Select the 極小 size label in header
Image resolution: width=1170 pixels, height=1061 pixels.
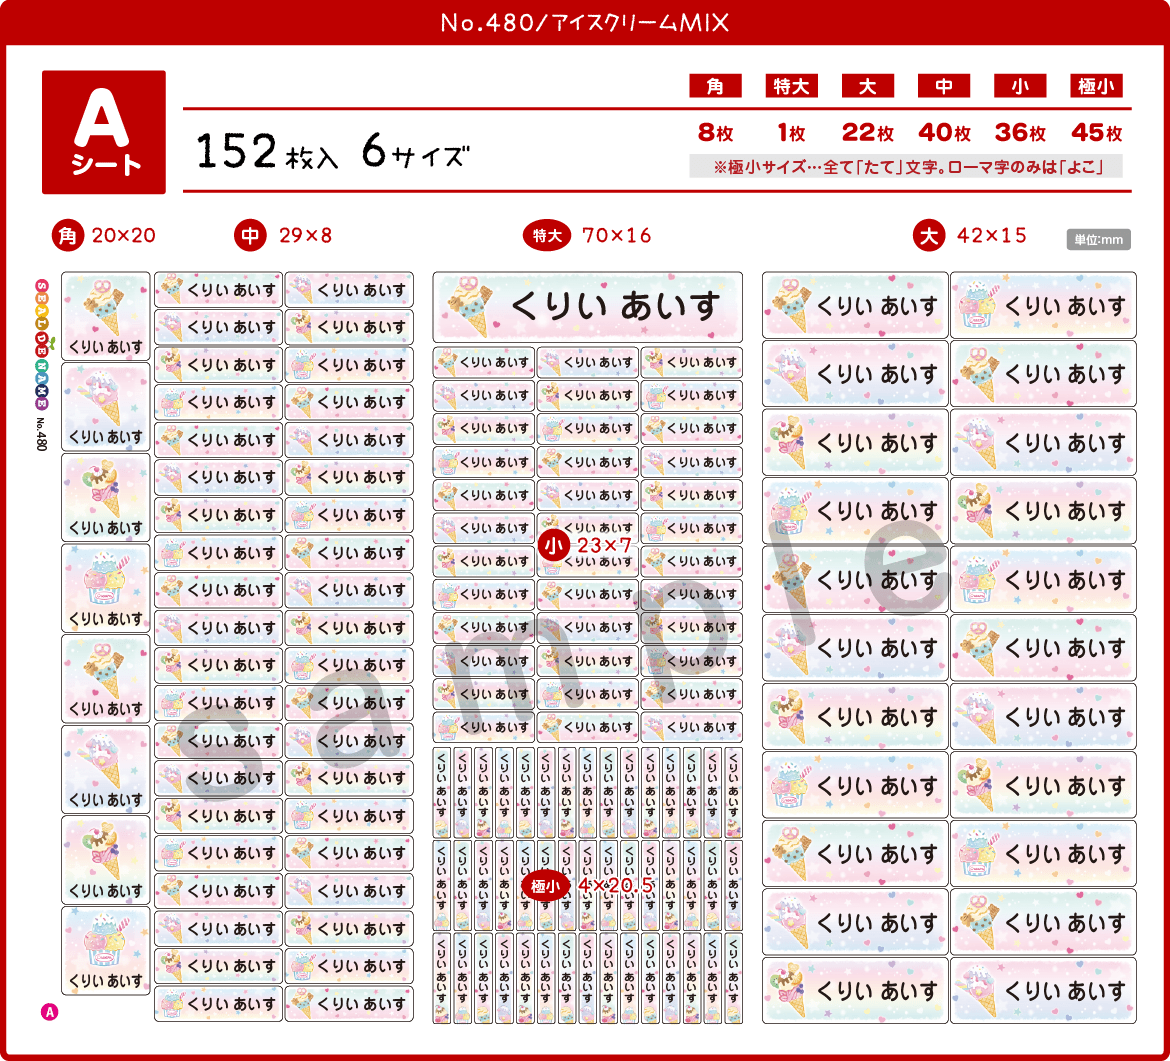coord(1096,86)
